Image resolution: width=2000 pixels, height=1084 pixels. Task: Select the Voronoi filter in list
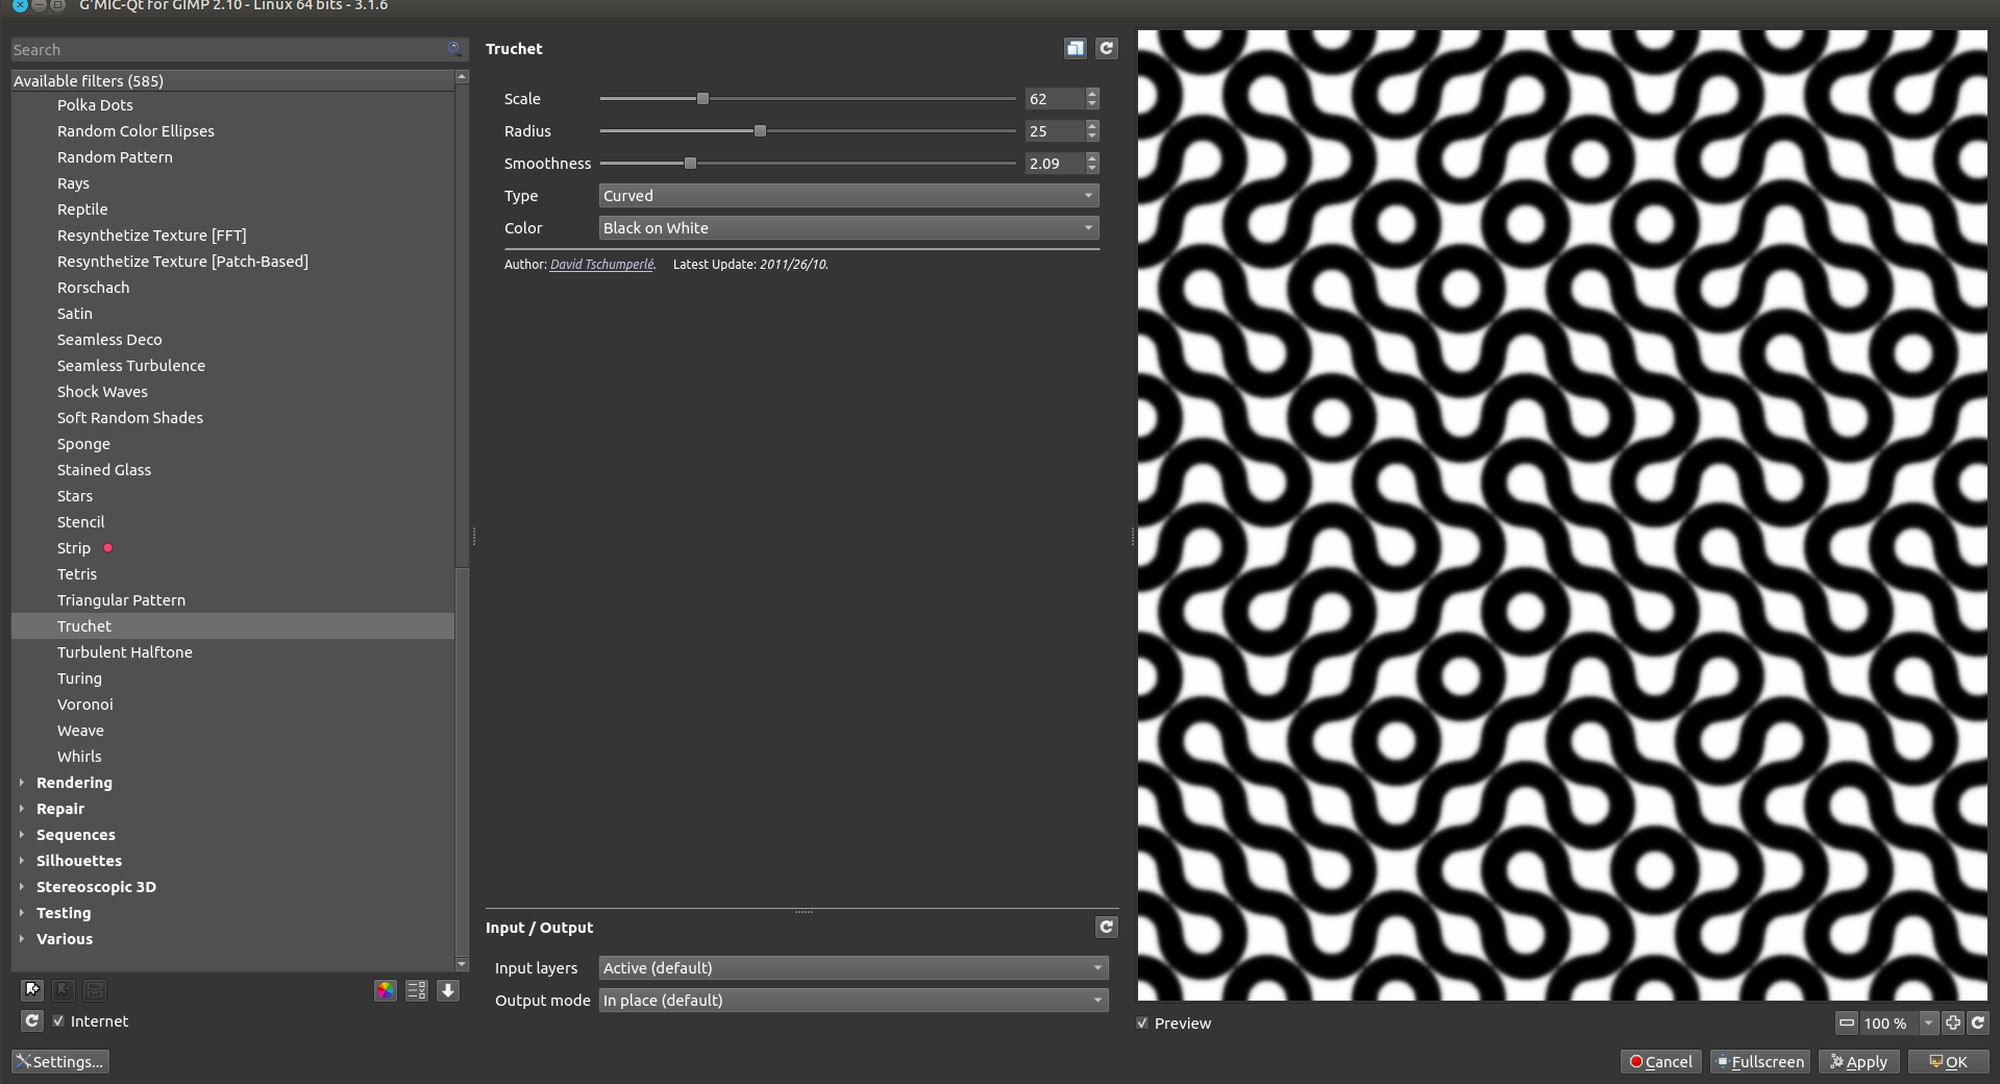coord(85,704)
